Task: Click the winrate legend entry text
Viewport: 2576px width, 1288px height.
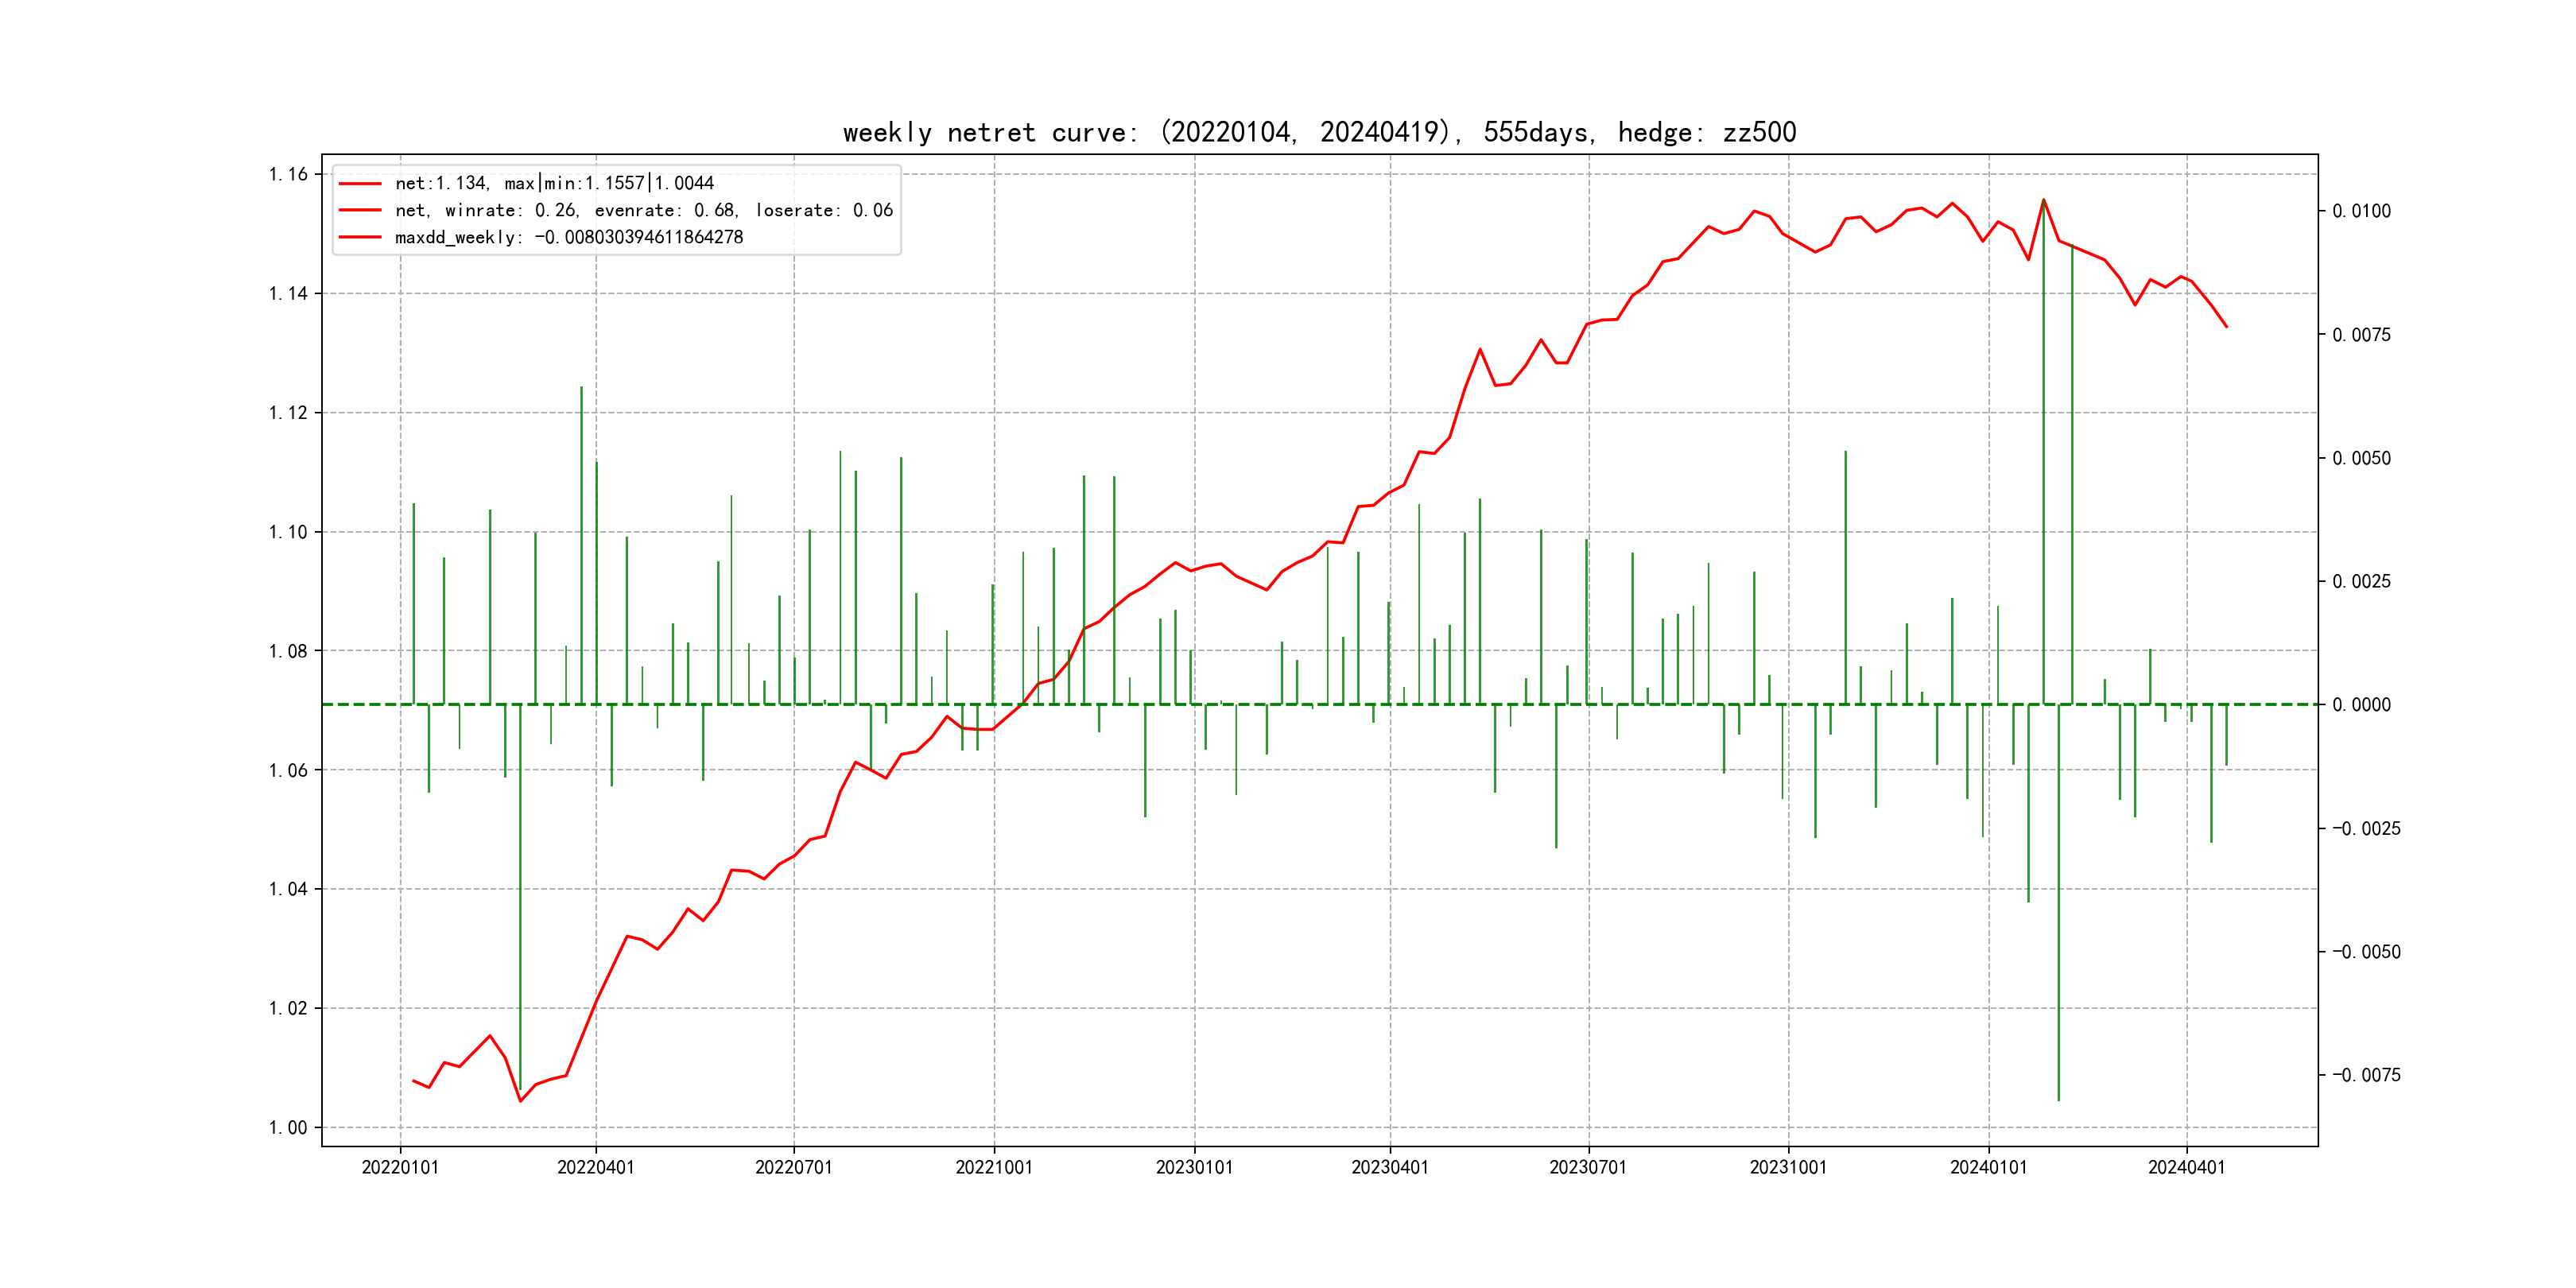Action: 643,210
